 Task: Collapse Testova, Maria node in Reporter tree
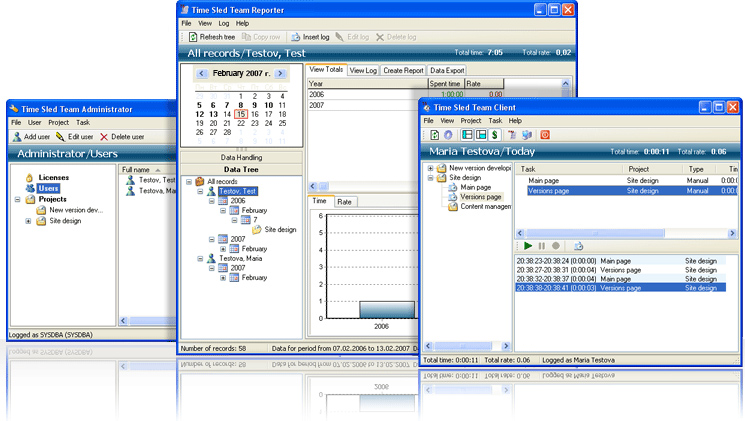200,258
